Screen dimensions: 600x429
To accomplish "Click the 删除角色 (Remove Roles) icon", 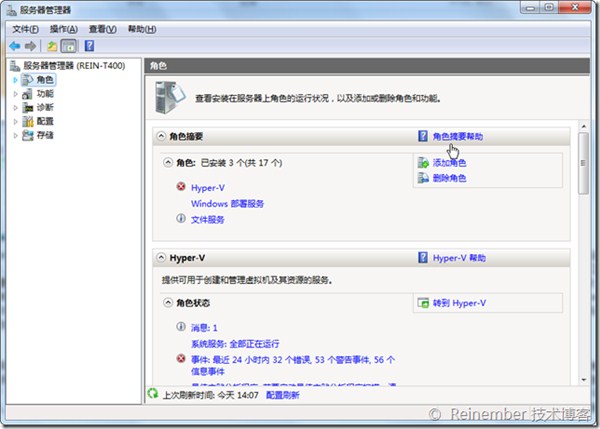I will point(423,178).
